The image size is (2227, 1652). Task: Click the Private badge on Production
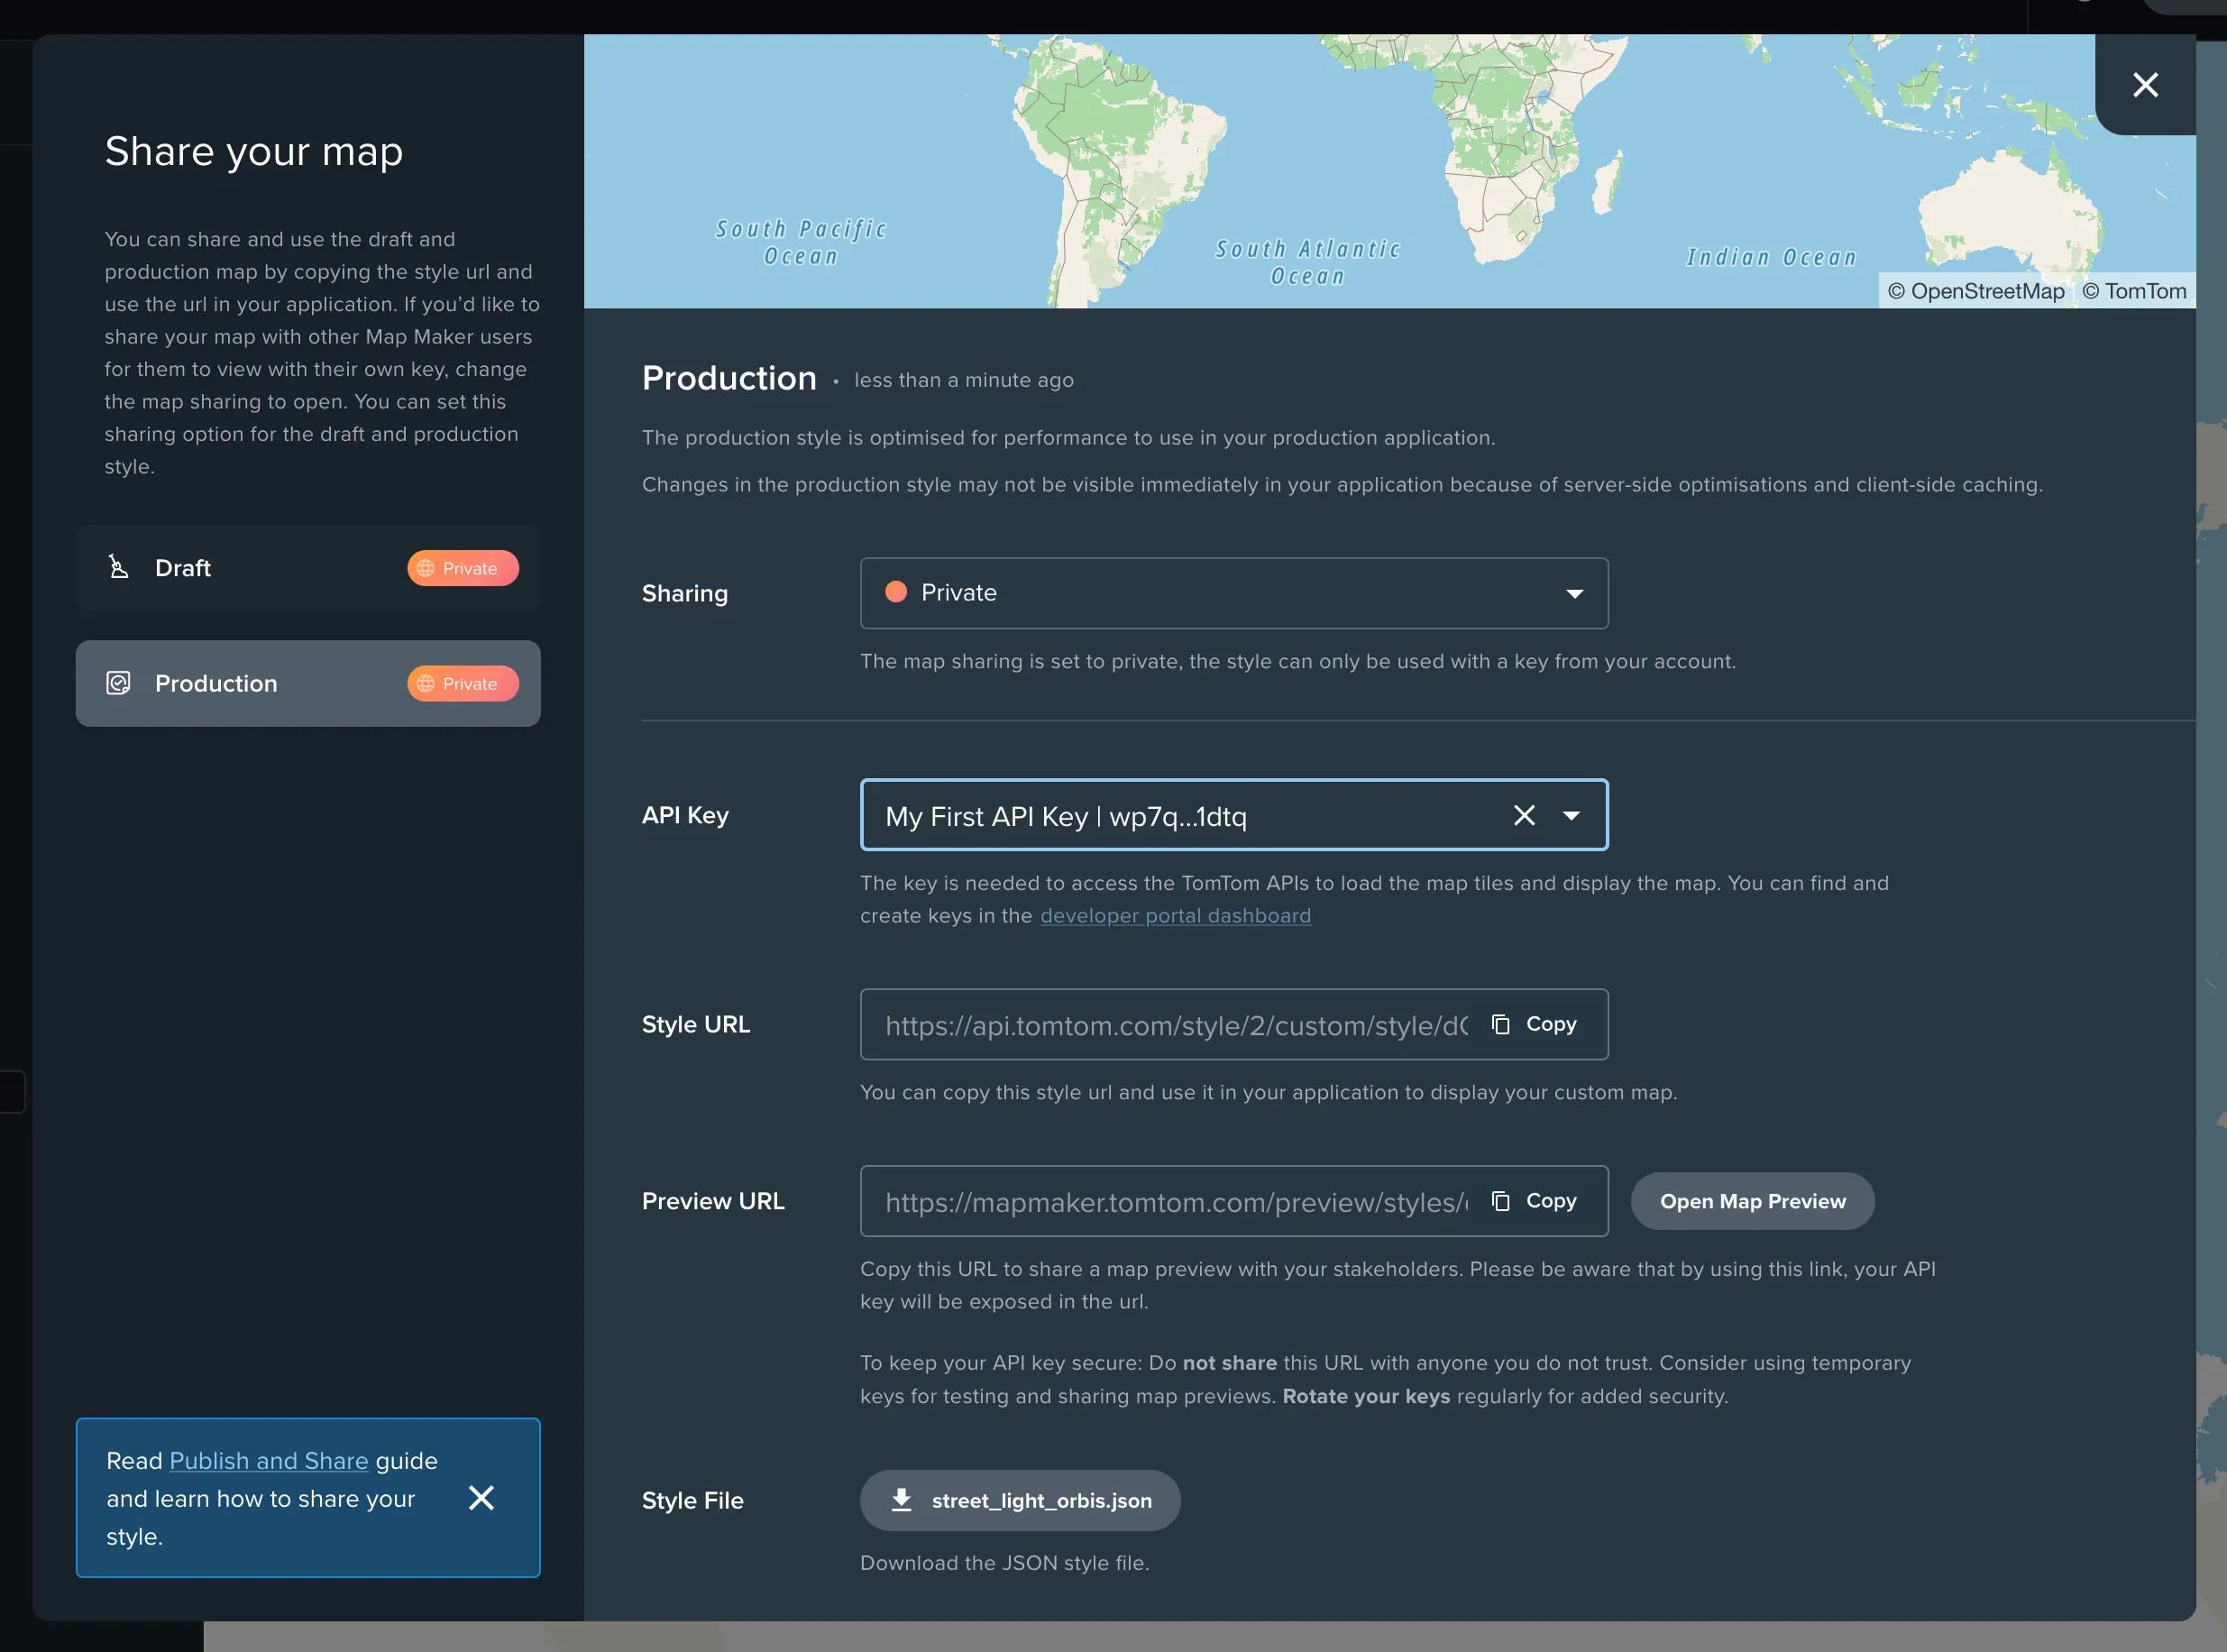(x=463, y=683)
